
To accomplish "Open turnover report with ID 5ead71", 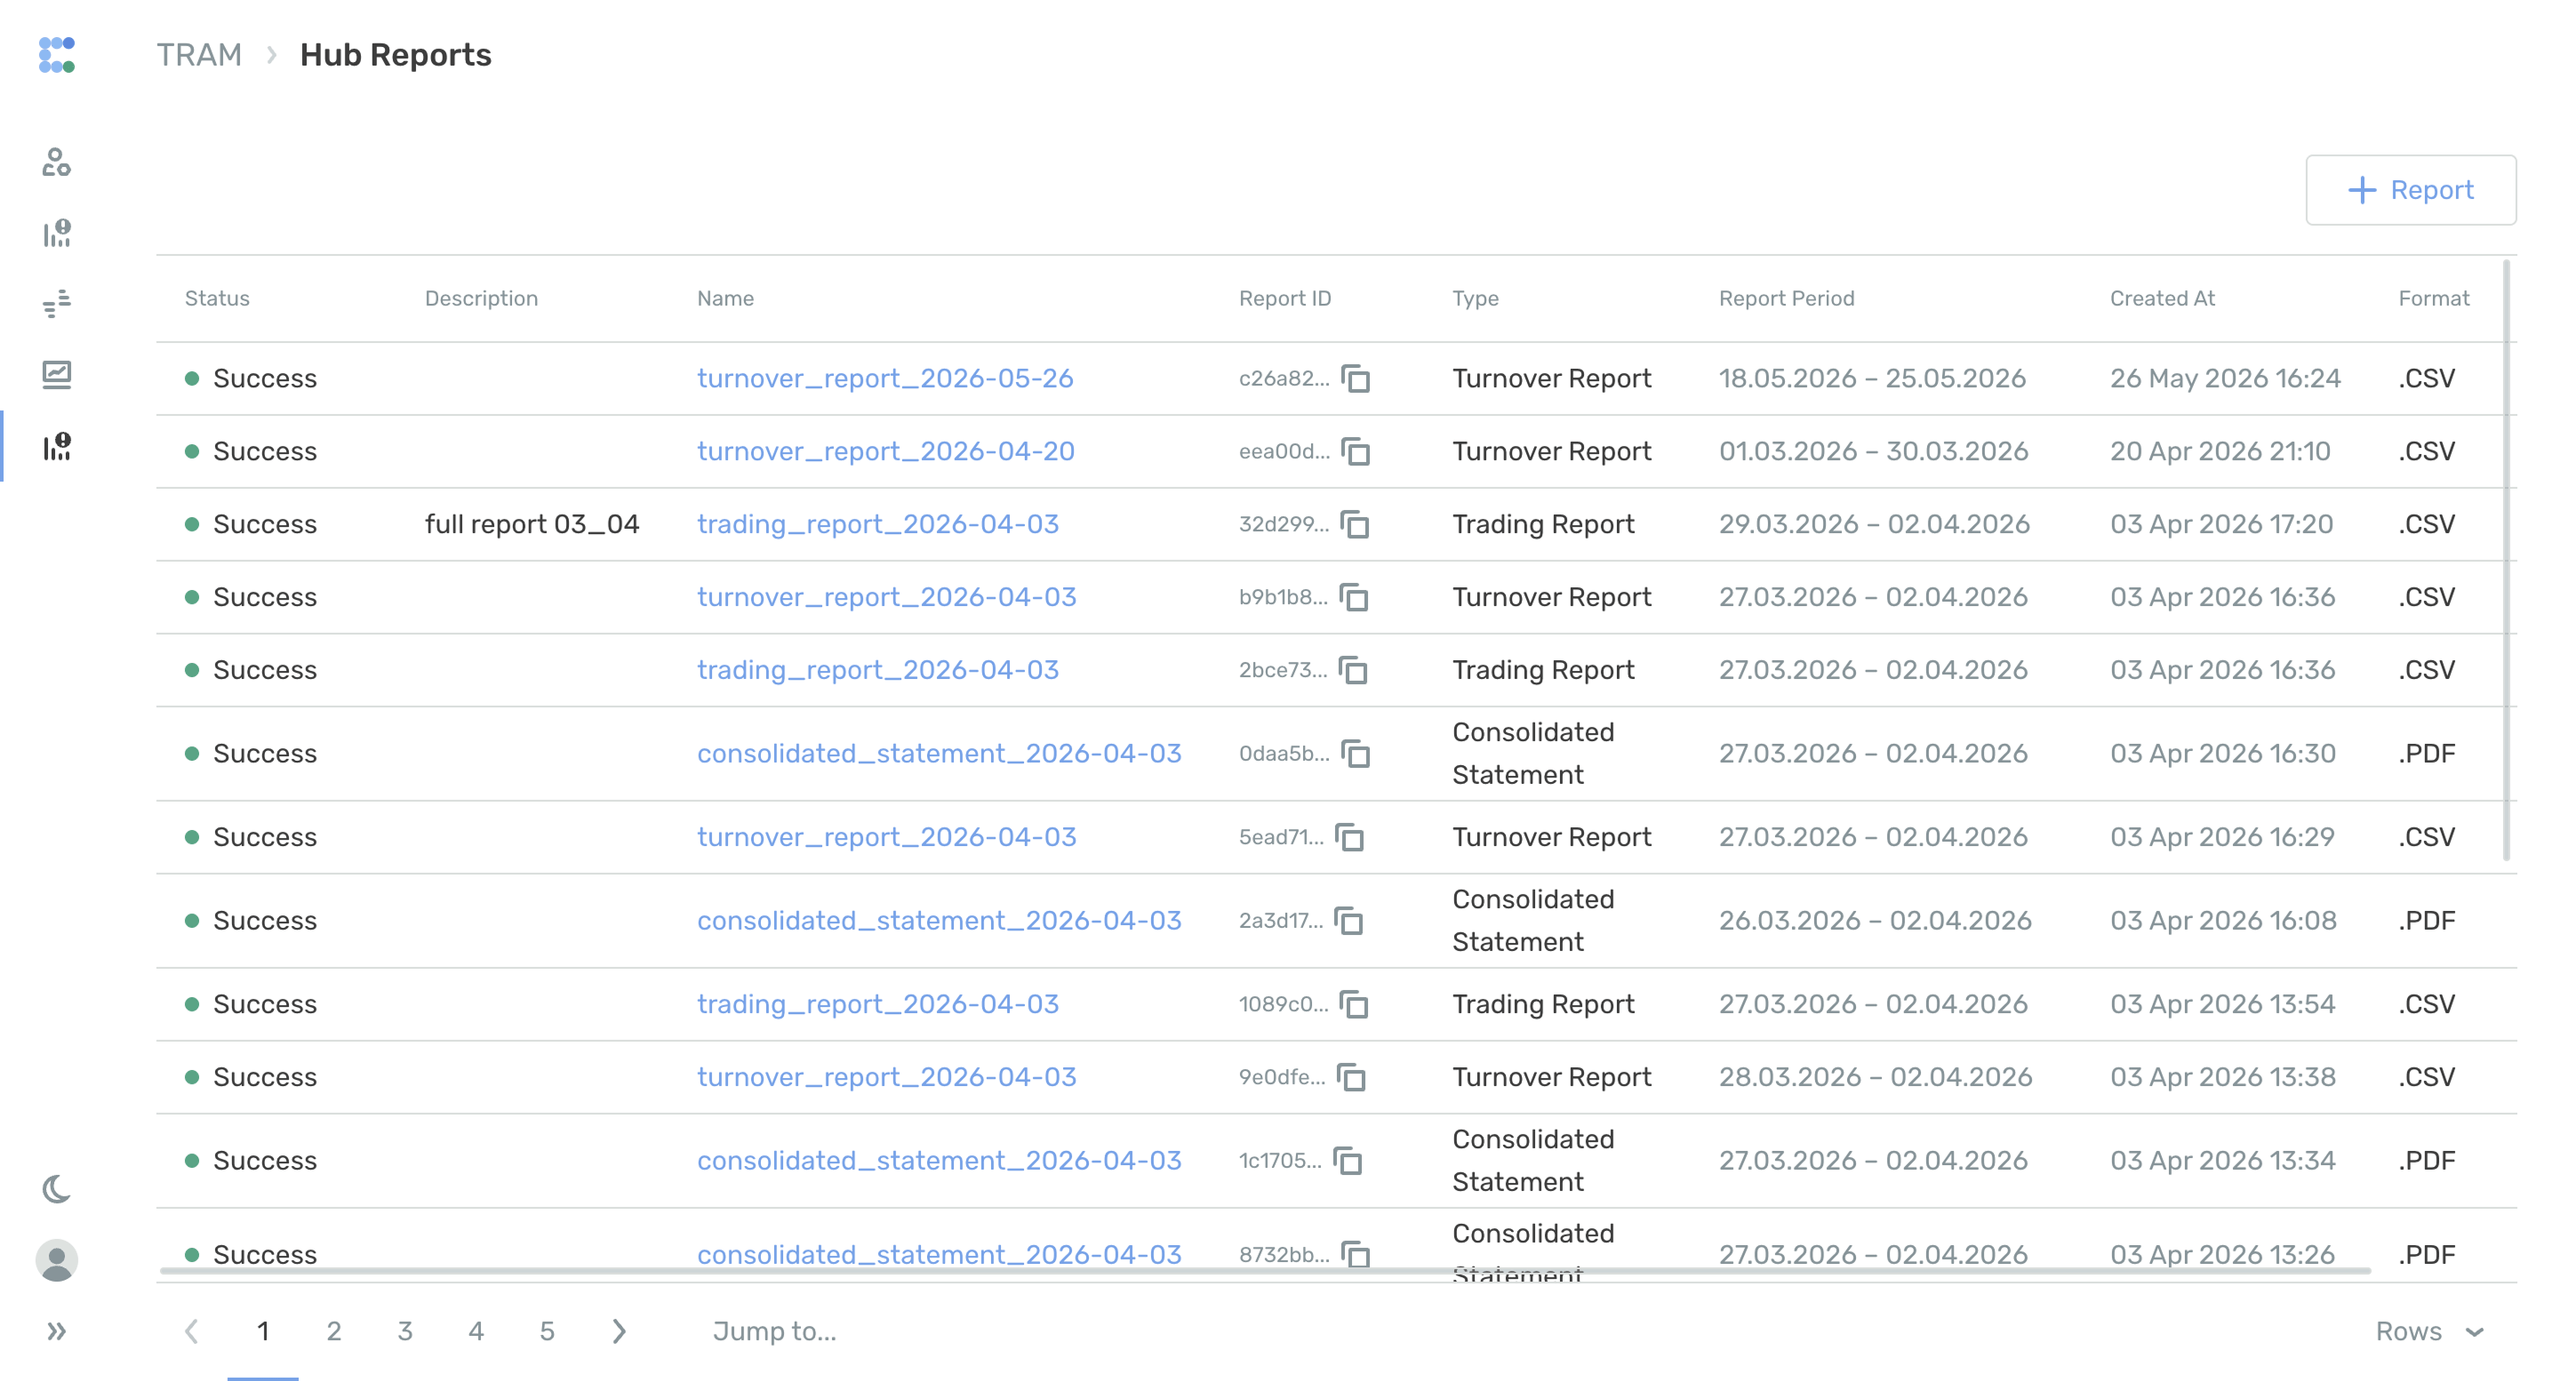I will (887, 836).
